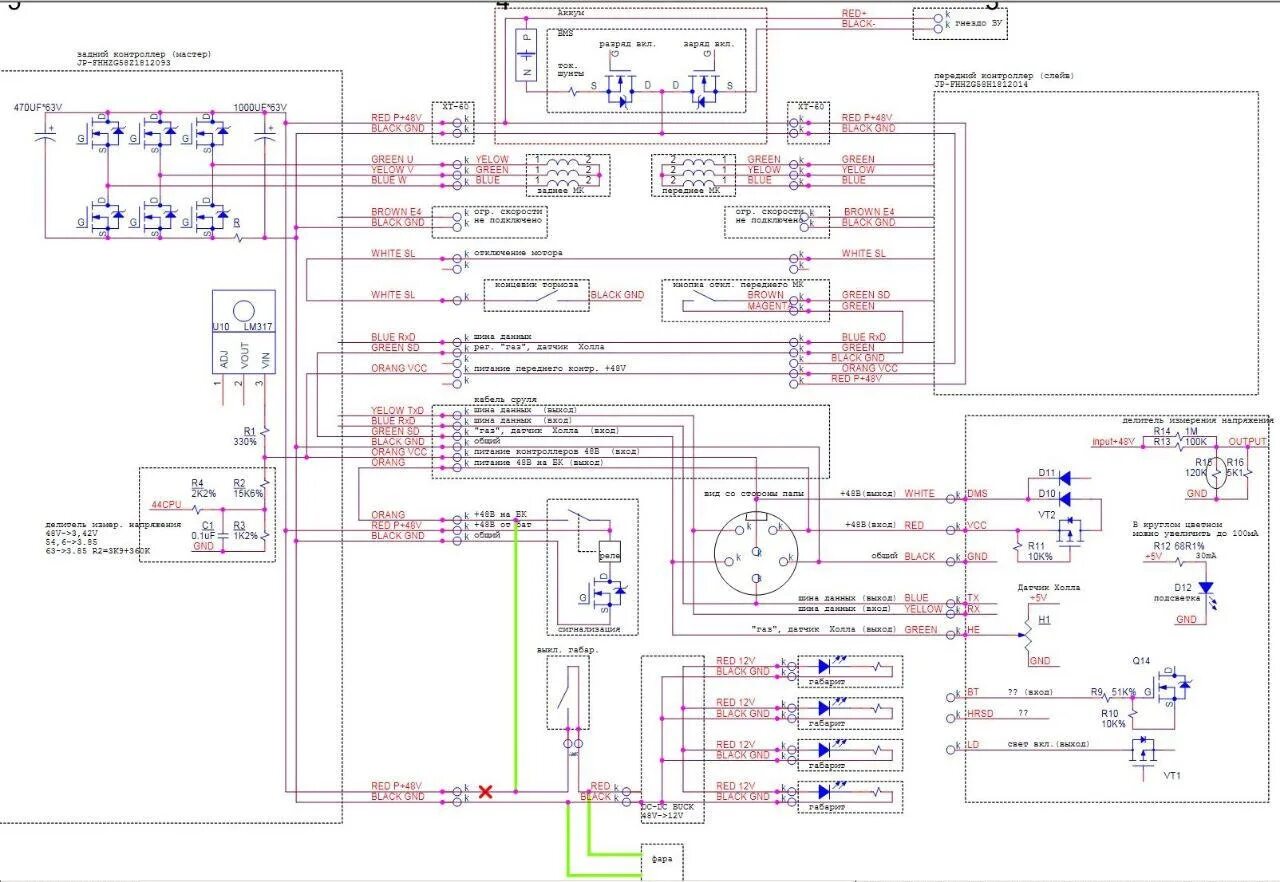Click the D11 diode symbol
1280x882 pixels.
pyautogui.click(x=1065, y=478)
